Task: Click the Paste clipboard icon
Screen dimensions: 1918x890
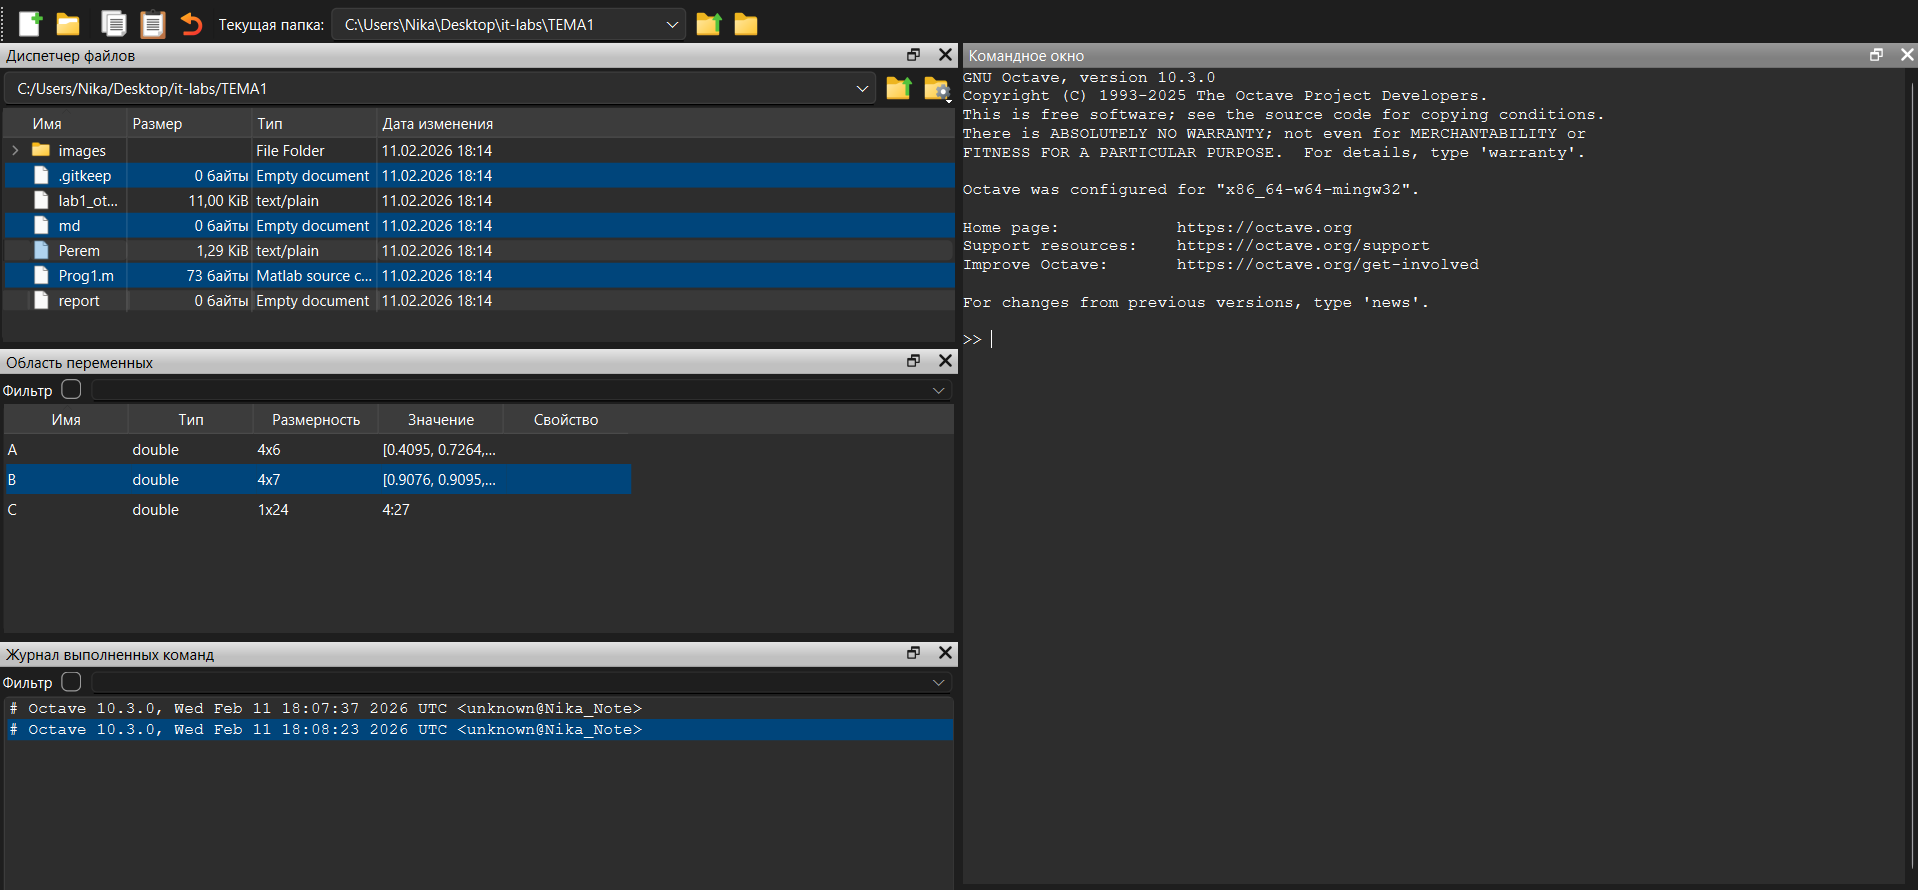Action: (152, 24)
